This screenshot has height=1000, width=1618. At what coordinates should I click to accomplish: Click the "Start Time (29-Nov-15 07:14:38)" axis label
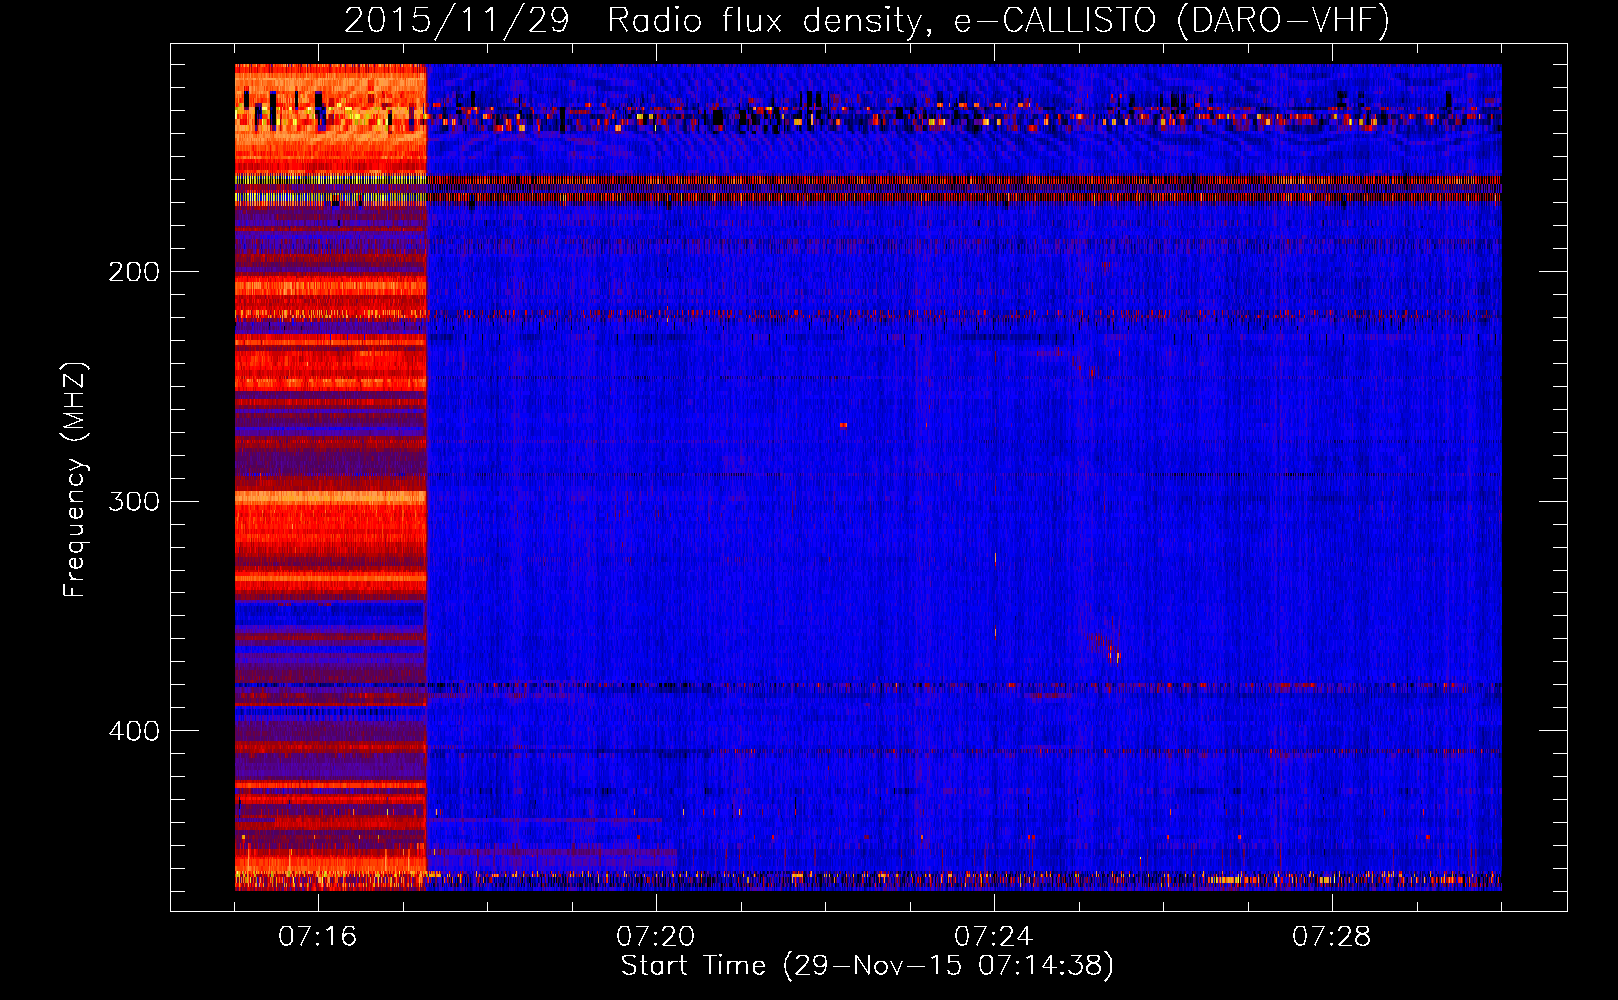pos(867,966)
